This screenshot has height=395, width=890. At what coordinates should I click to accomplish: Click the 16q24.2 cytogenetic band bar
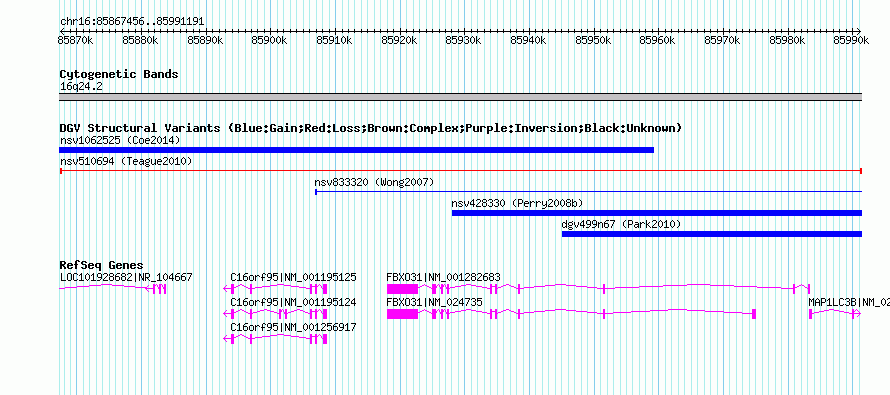[x=461, y=97]
